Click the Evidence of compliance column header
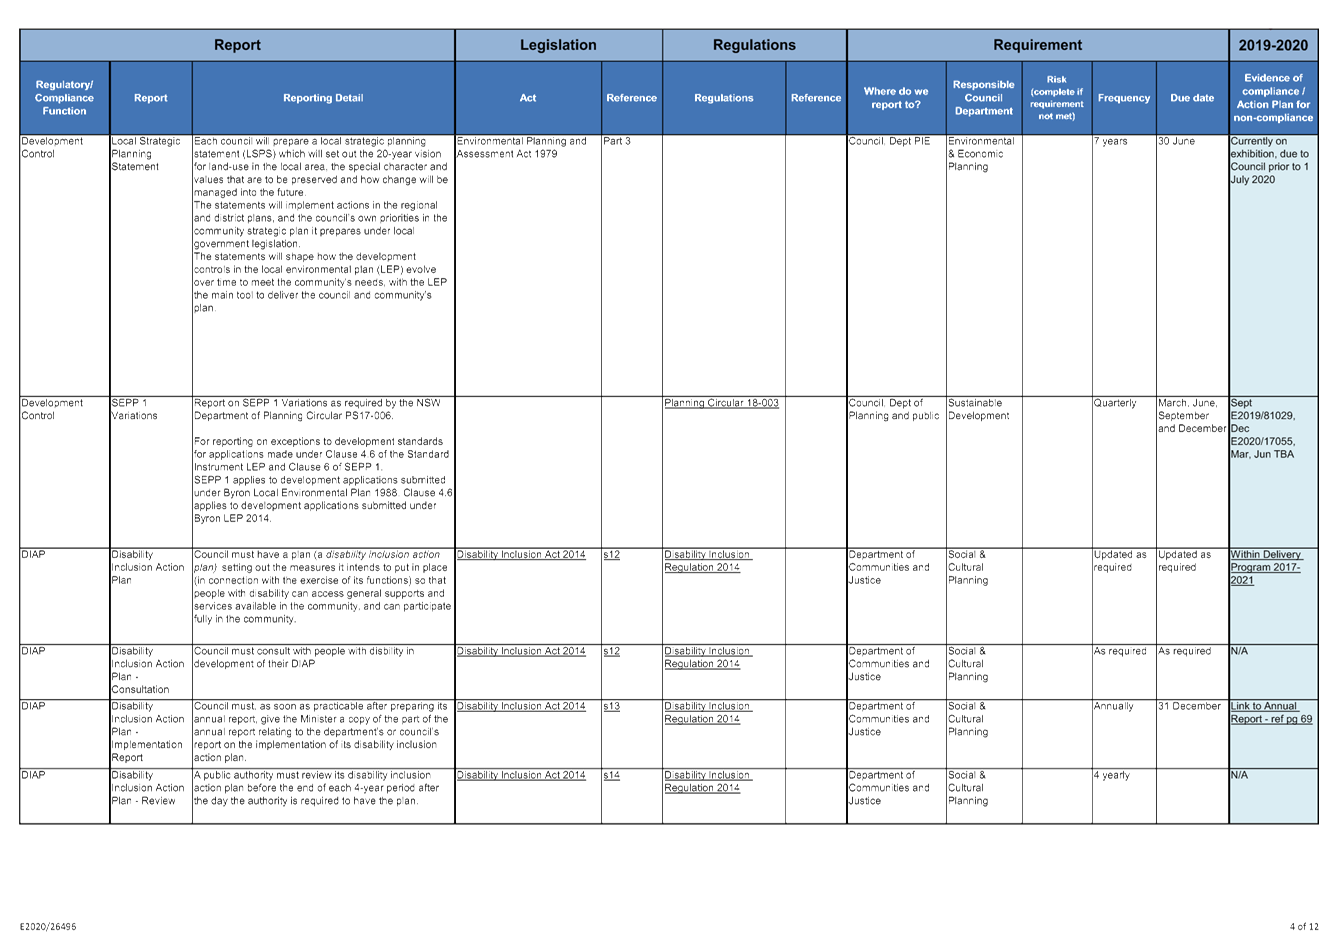Viewport: 1339px width, 947px height. click(1273, 98)
